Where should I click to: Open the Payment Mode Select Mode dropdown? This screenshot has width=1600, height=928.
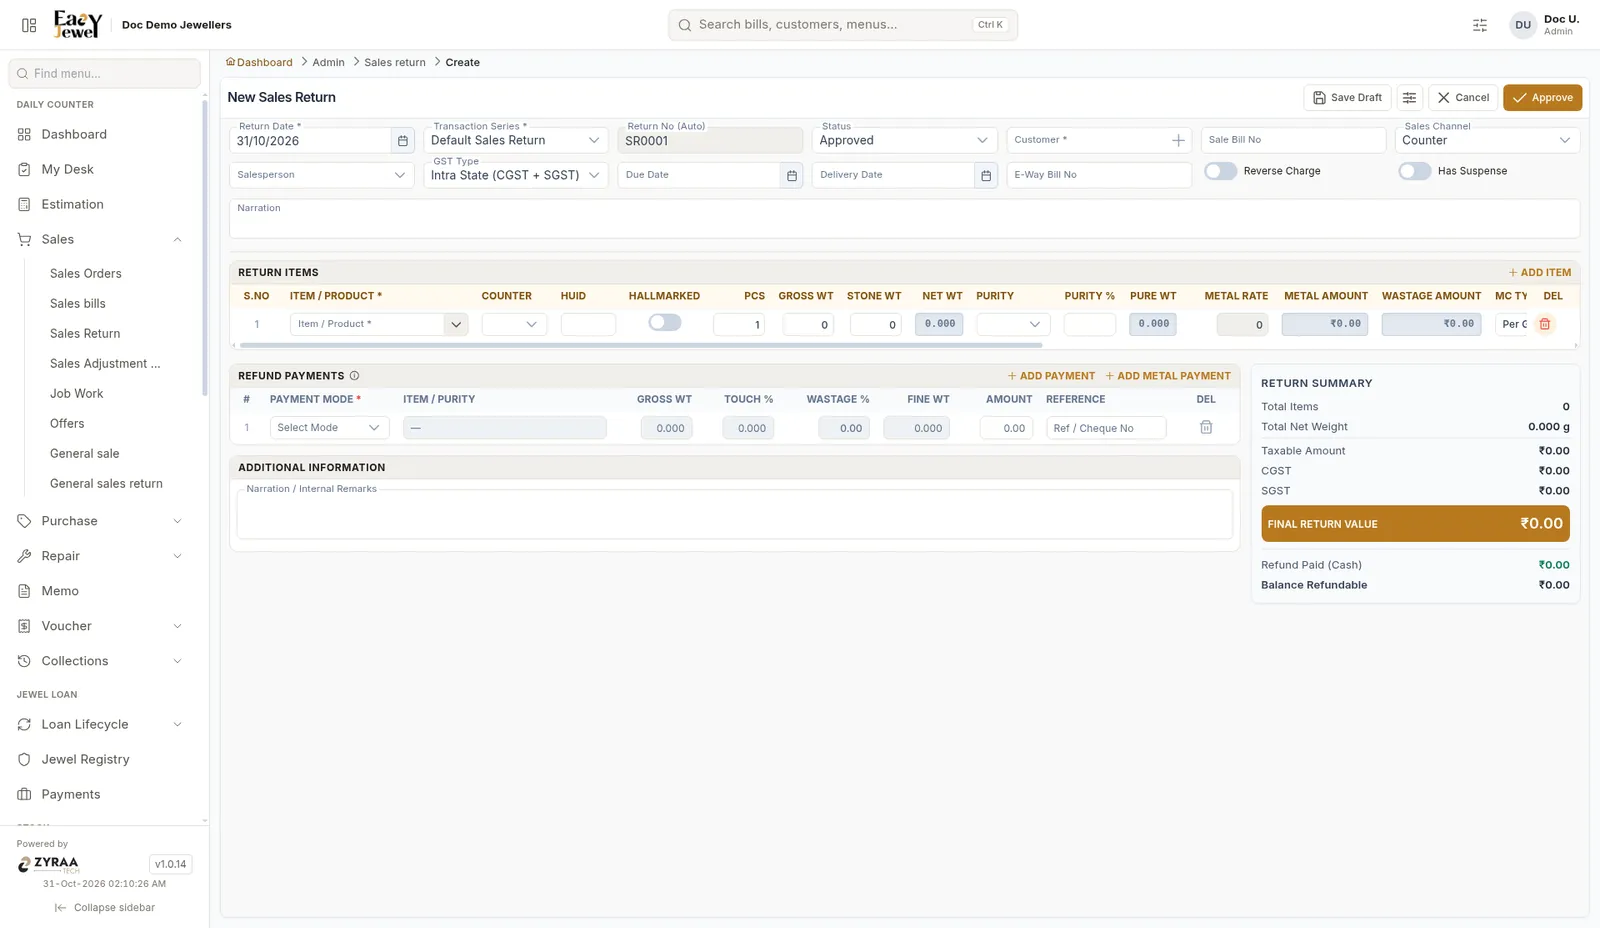tap(329, 428)
